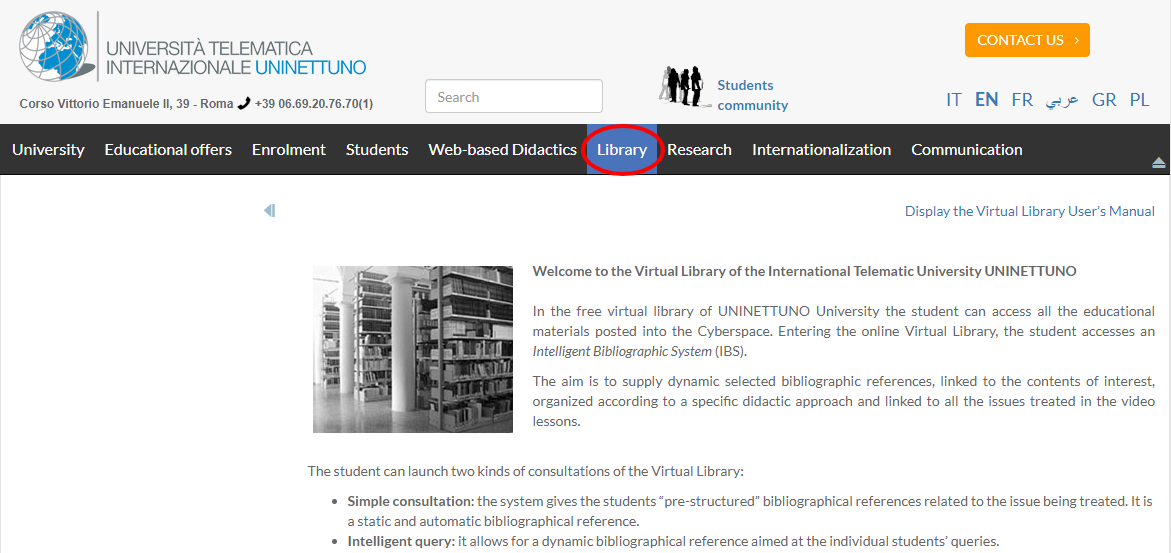Collapse the sidebar with the left arrow icon

269,211
